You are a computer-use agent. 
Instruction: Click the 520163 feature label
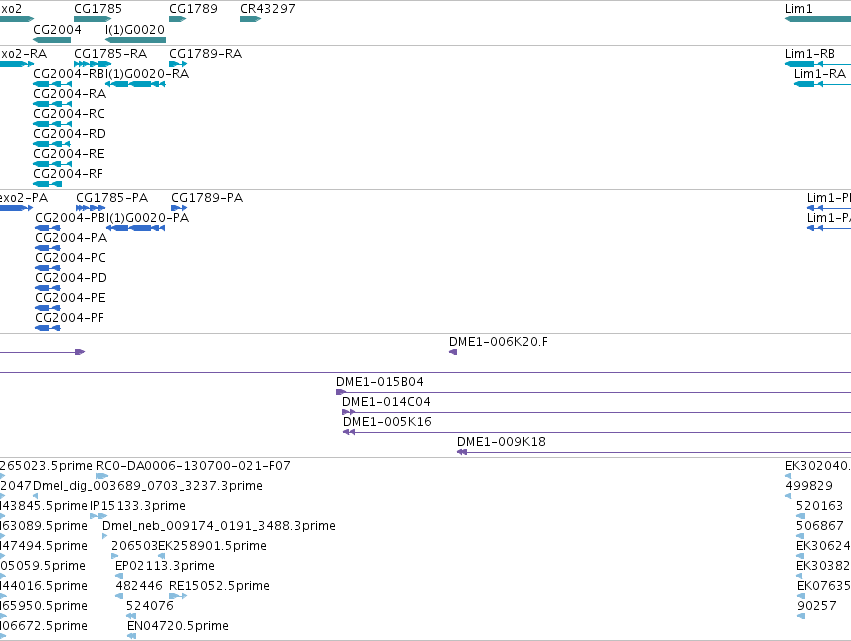[x=820, y=506]
